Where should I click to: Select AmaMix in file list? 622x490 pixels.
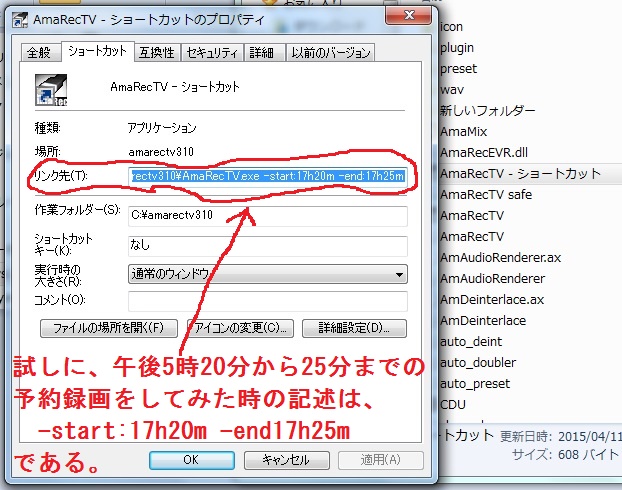click(463, 131)
